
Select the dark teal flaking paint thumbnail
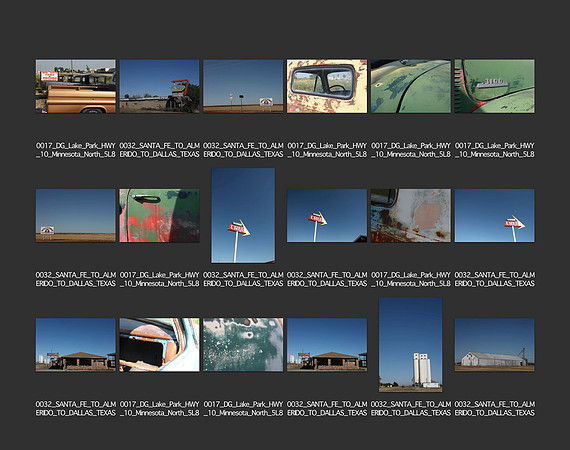coord(243,345)
